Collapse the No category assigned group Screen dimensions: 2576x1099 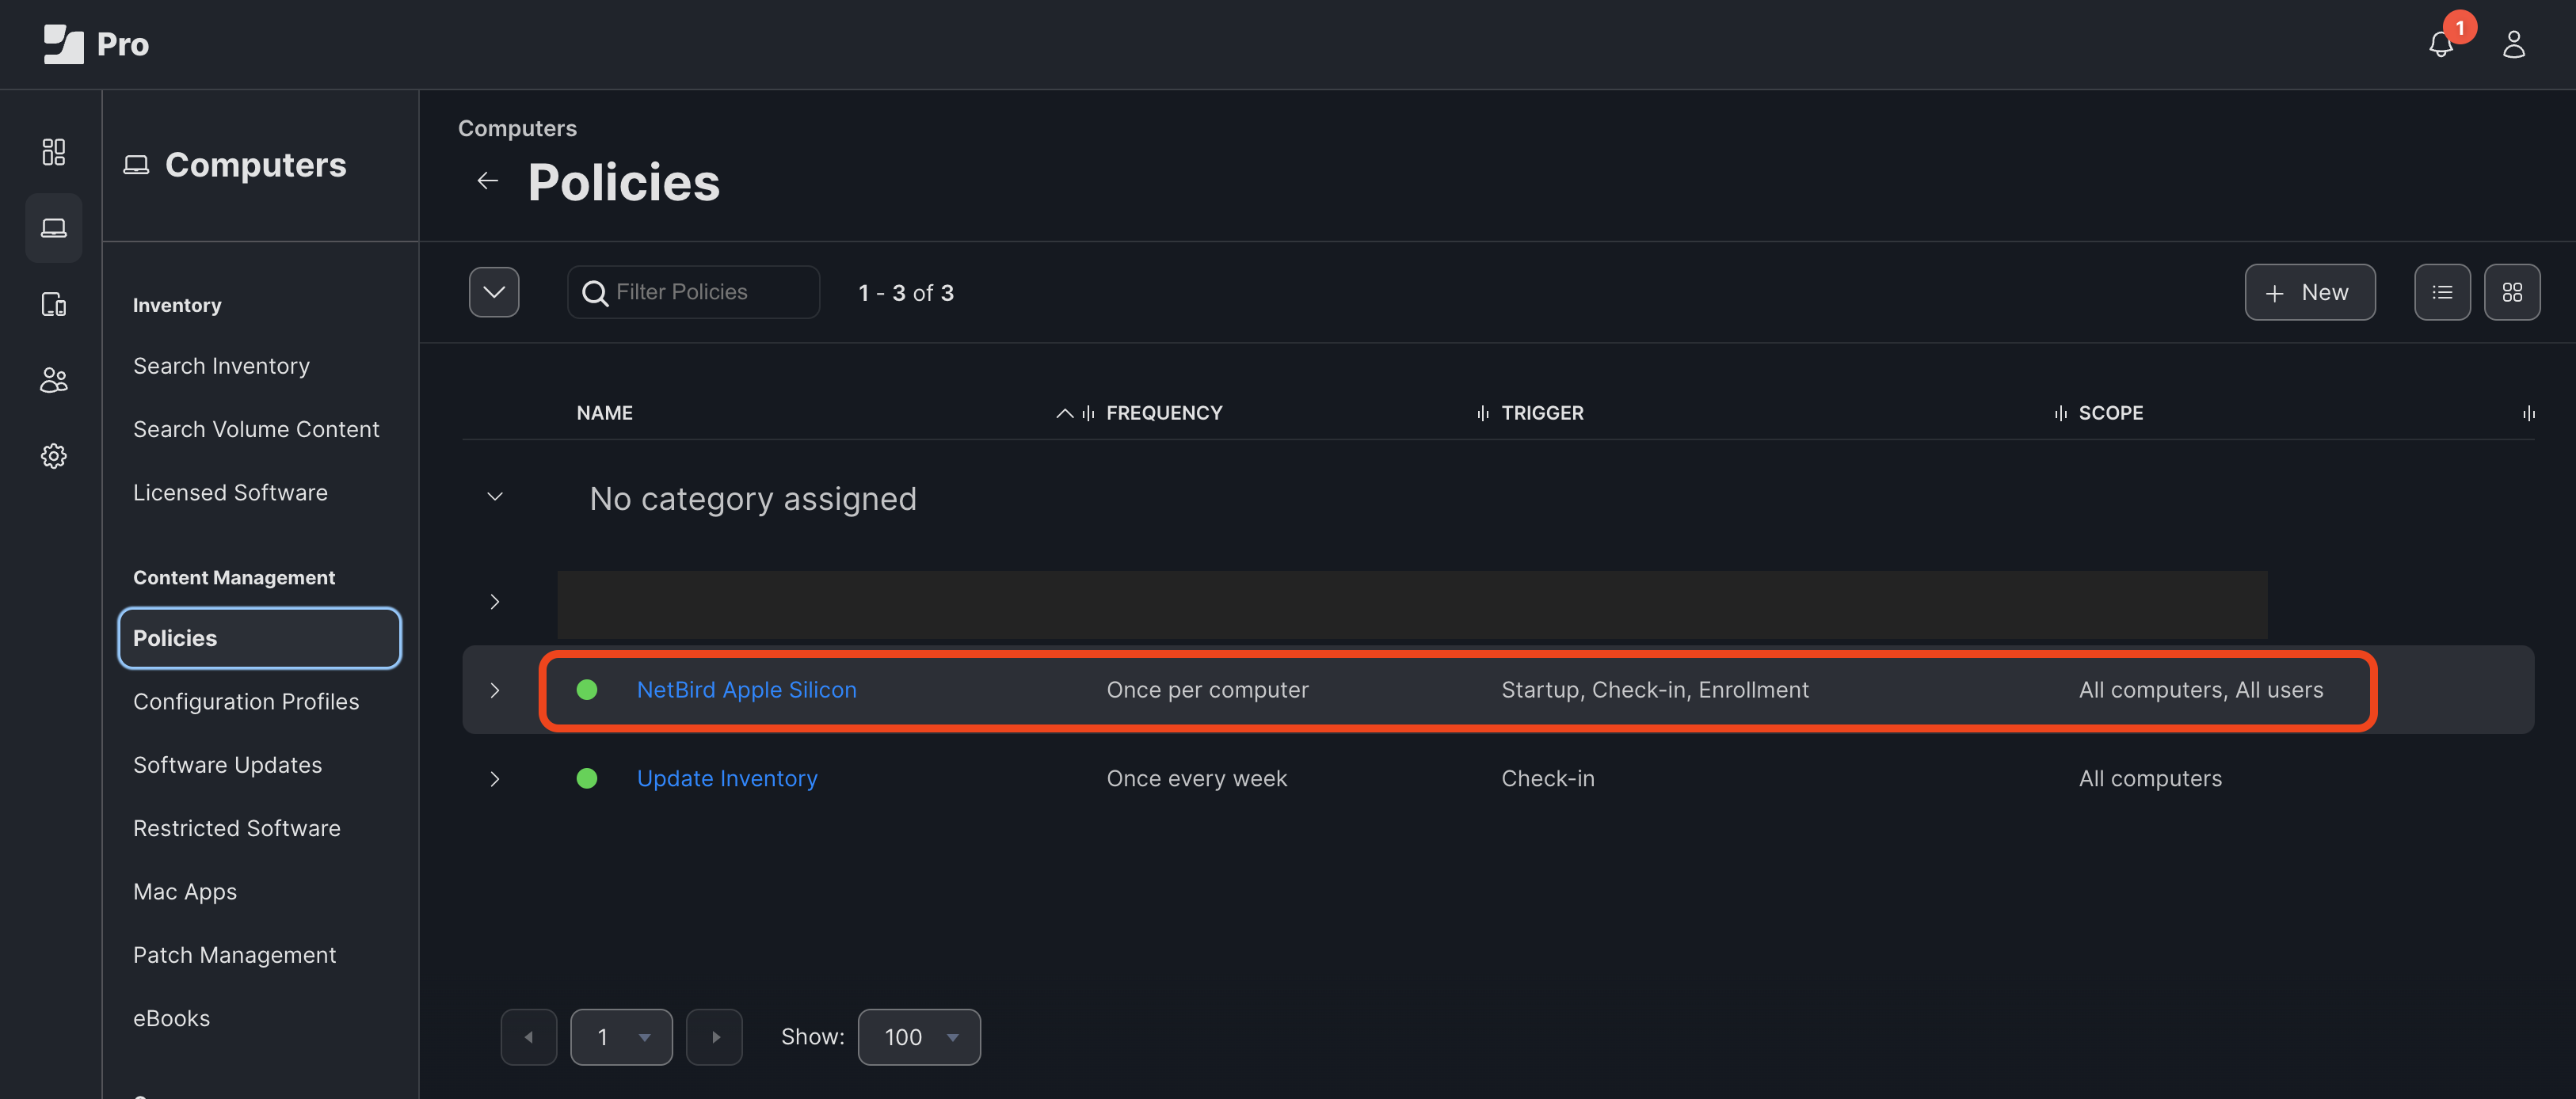point(493,497)
